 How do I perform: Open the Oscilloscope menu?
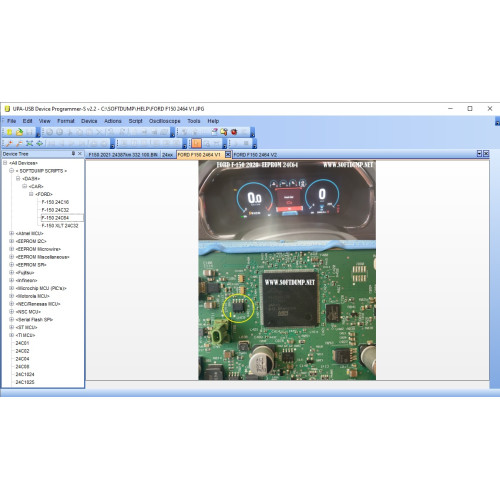point(165,121)
